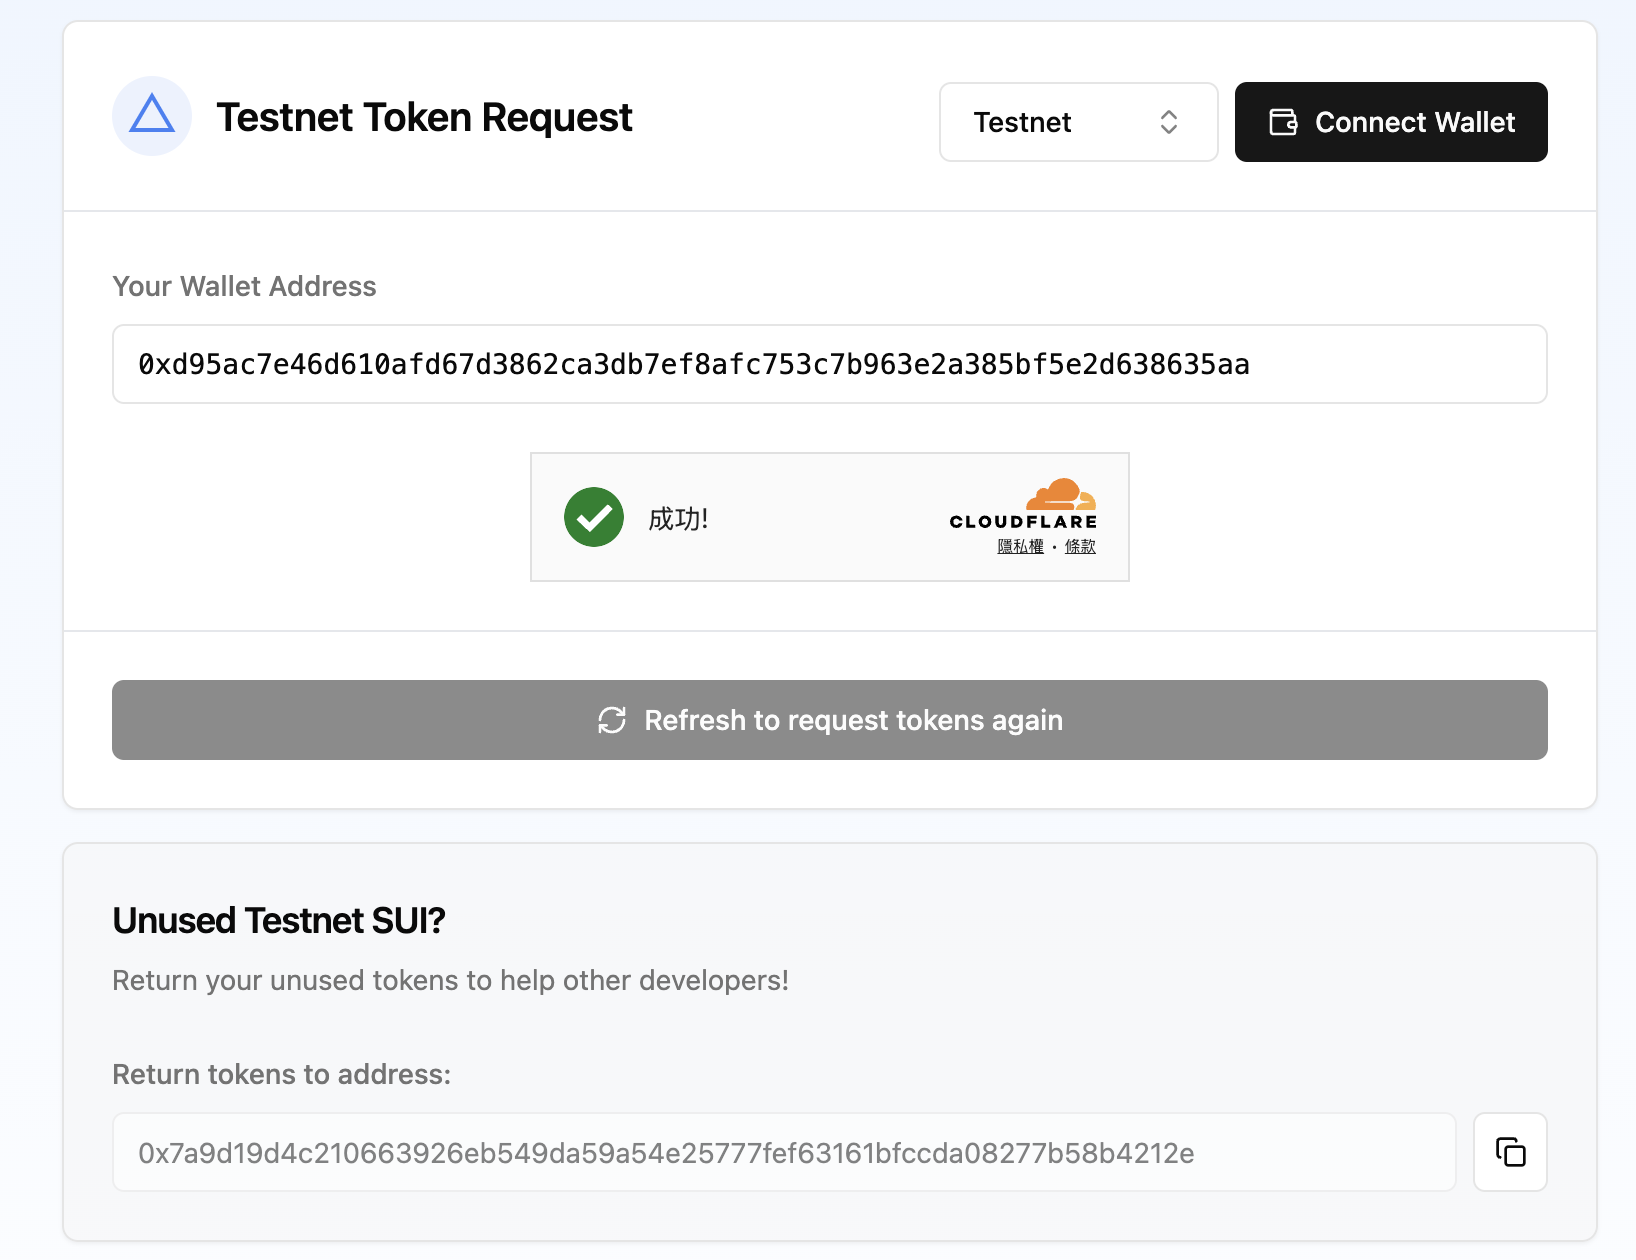Image resolution: width=1636 pixels, height=1260 pixels.
Task: Open the Cloudflare terms link 條款
Action: pyautogui.click(x=1080, y=546)
